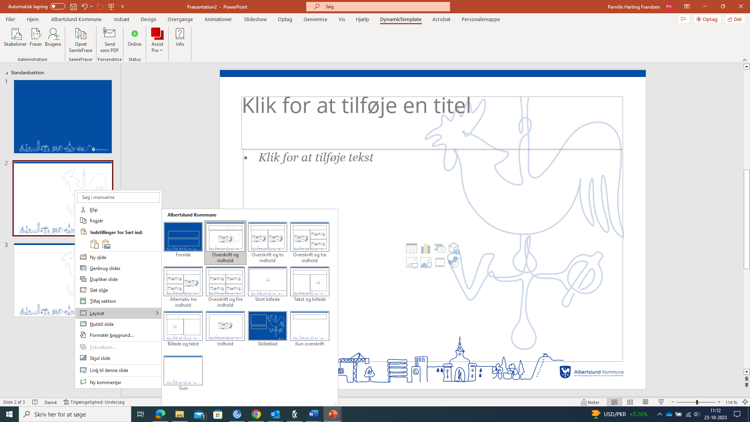Click the Del share button
The height and width of the screenshot is (422, 750).
[x=735, y=19]
